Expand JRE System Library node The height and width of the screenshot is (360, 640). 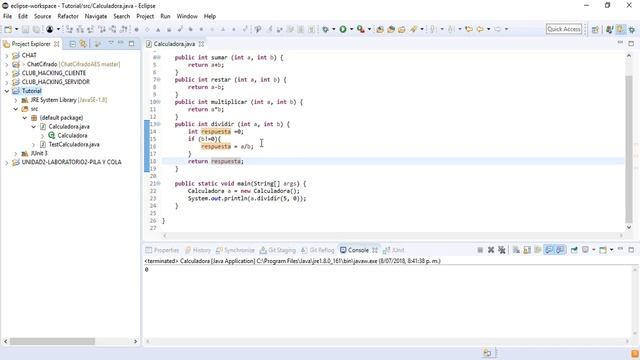16,100
